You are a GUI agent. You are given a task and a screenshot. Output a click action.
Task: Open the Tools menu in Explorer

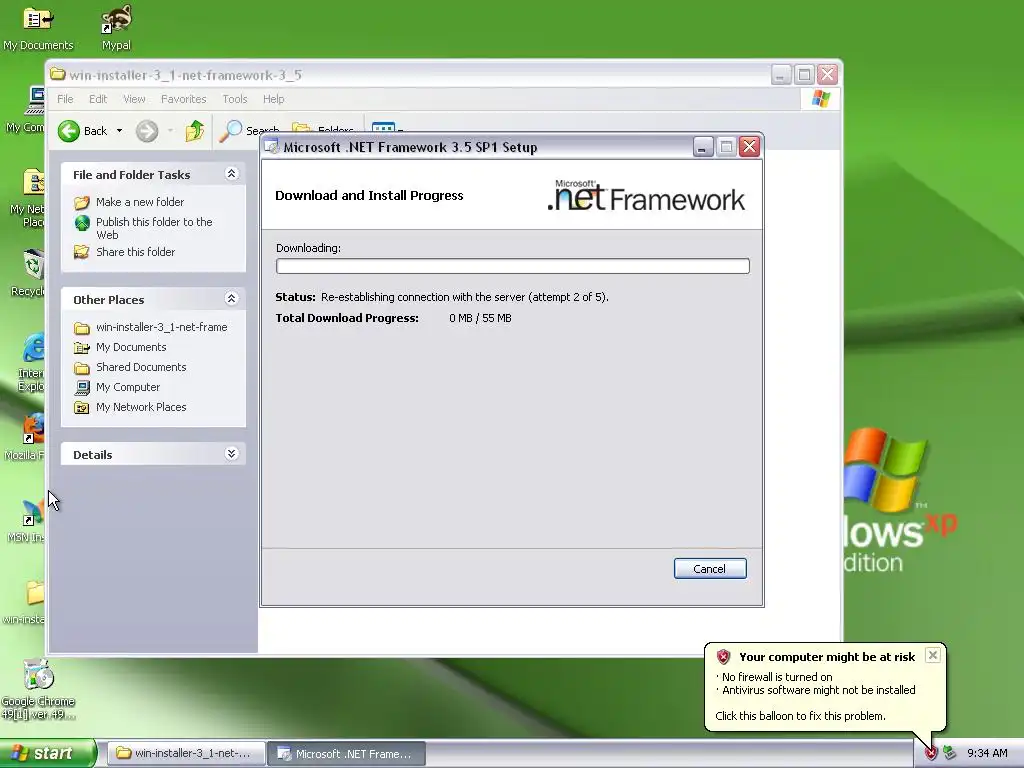[234, 99]
